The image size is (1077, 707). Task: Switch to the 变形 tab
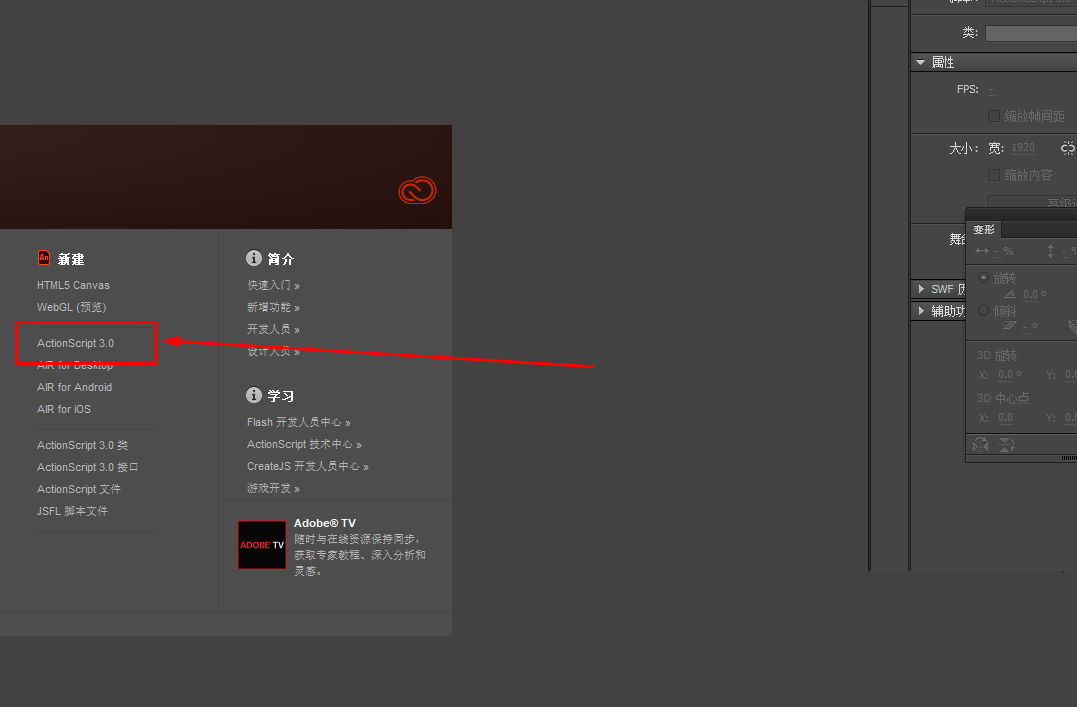point(984,229)
